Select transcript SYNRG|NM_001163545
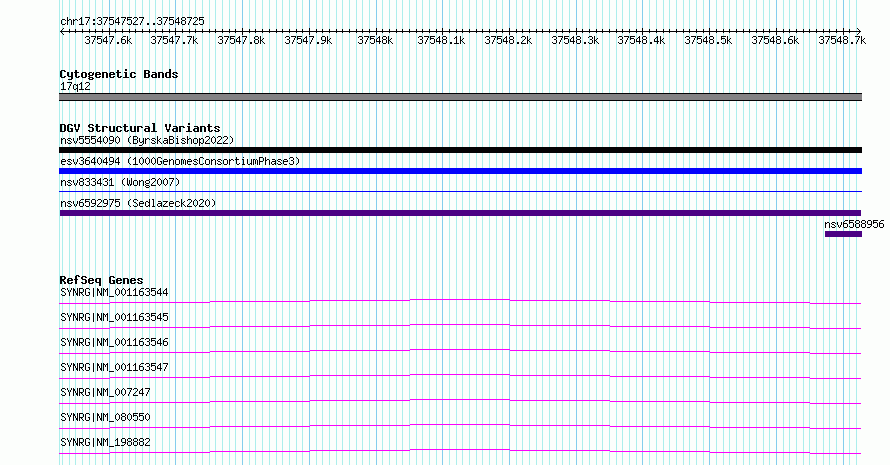The width and height of the screenshot is (890, 465). click(x=114, y=317)
